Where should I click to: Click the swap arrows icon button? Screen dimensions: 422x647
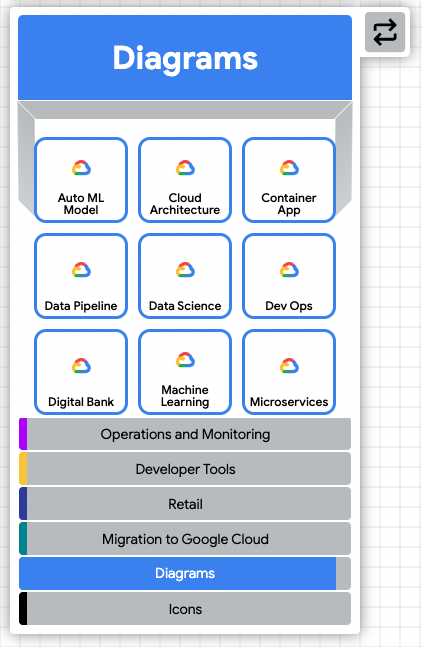[x=385, y=32]
